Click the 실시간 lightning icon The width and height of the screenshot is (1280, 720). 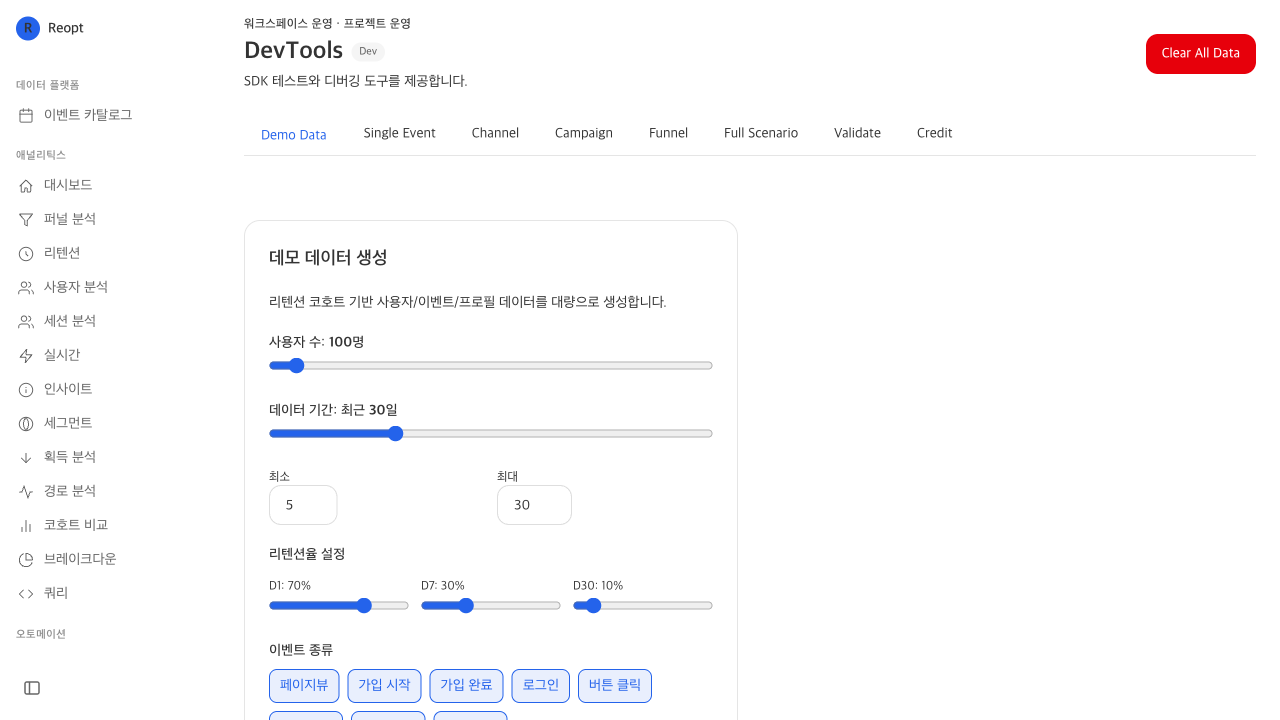click(26, 355)
